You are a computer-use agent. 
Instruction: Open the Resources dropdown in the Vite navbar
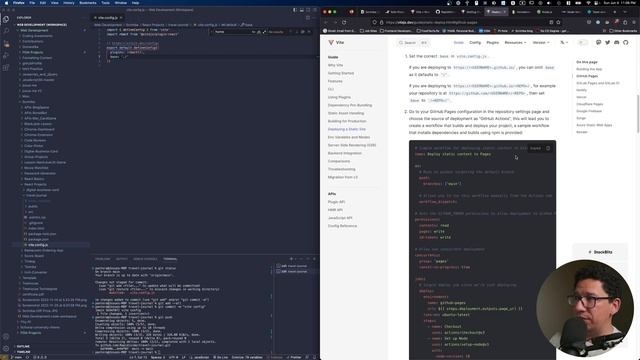pos(515,42)
